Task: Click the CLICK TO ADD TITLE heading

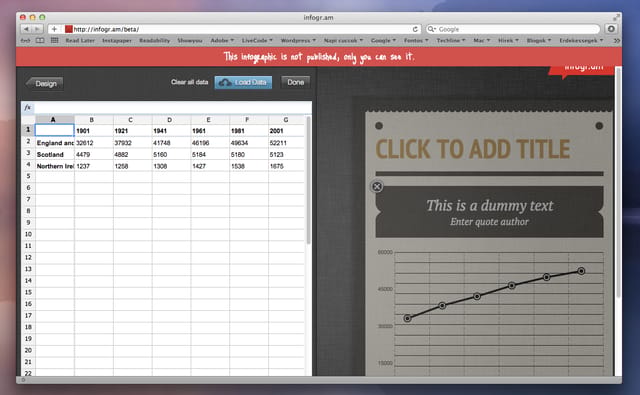Action: [473, 149]
